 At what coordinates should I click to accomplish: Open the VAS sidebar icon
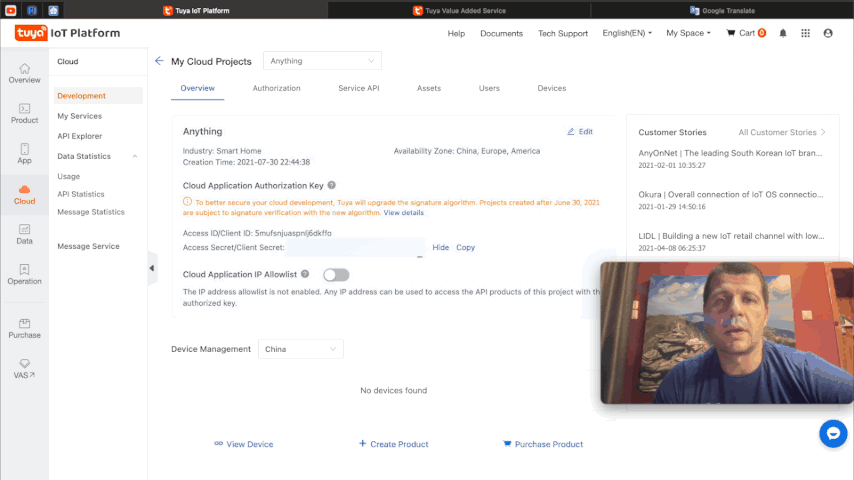25,369
